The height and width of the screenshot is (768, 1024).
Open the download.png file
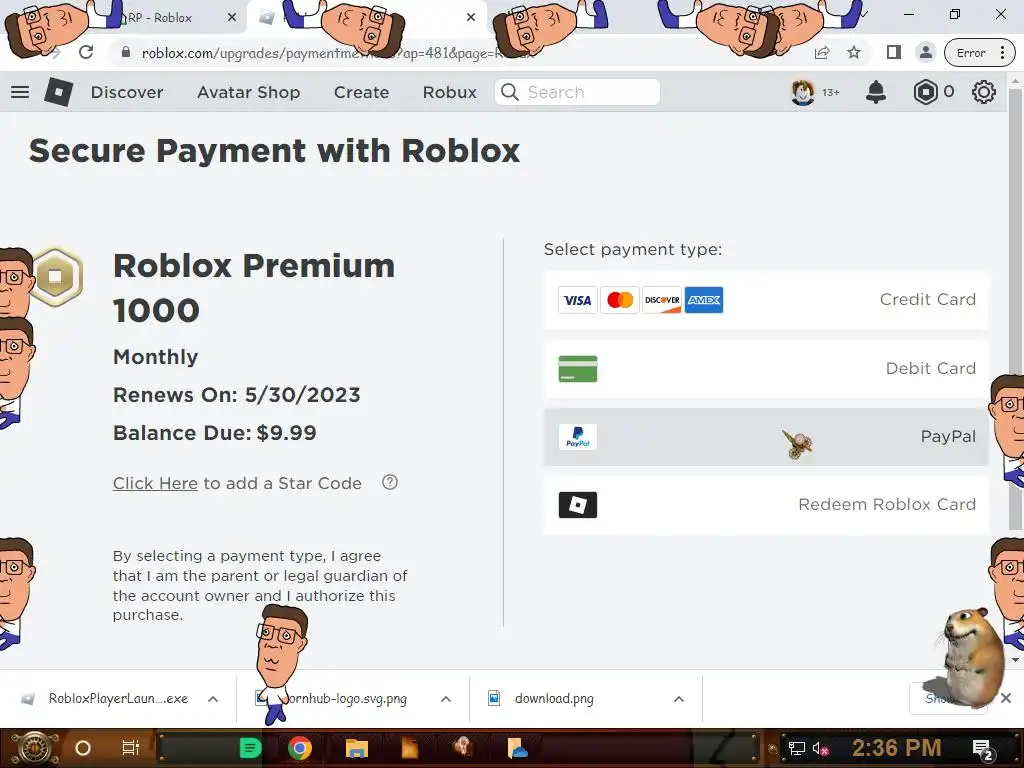coord(554,699)
